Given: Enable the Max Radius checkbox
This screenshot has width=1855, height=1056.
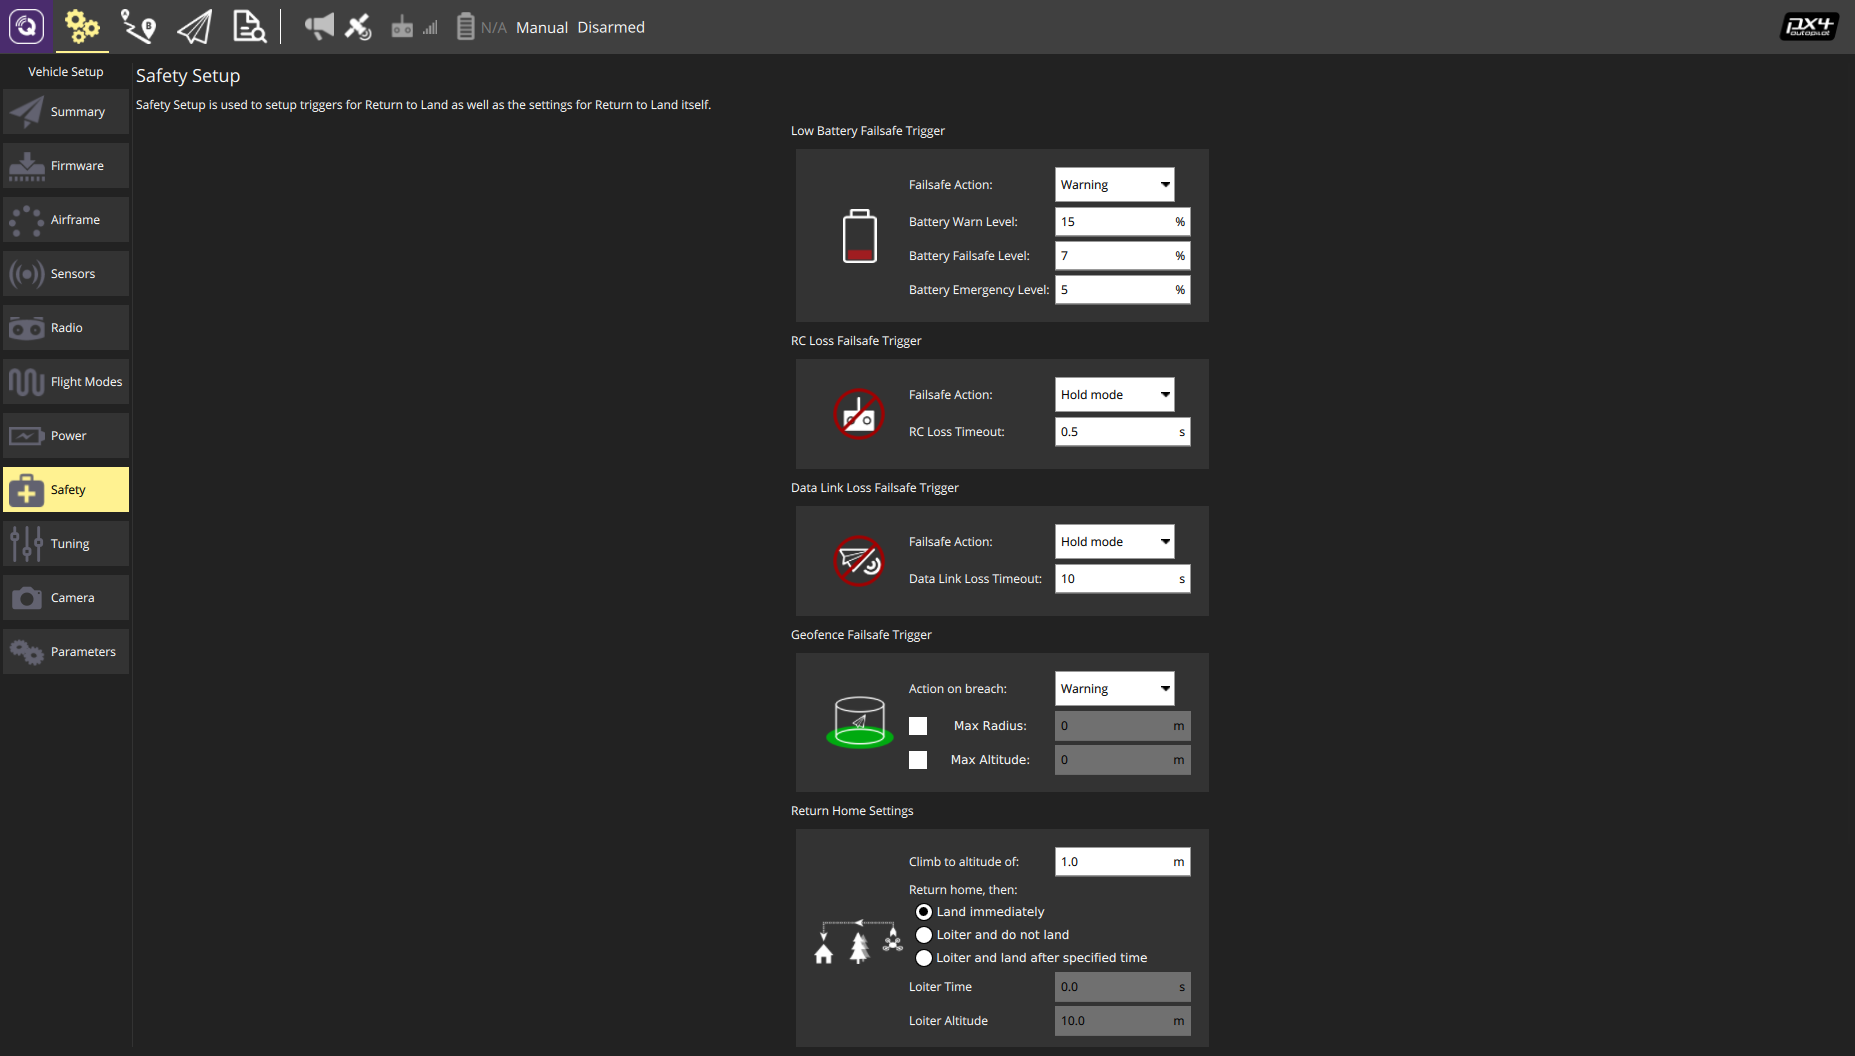Looking at the screenshot, I should pos(918,726).
